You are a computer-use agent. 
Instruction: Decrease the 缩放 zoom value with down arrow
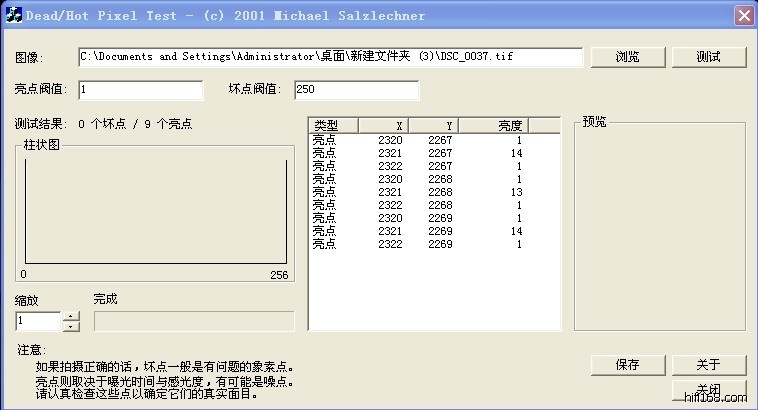71,326
